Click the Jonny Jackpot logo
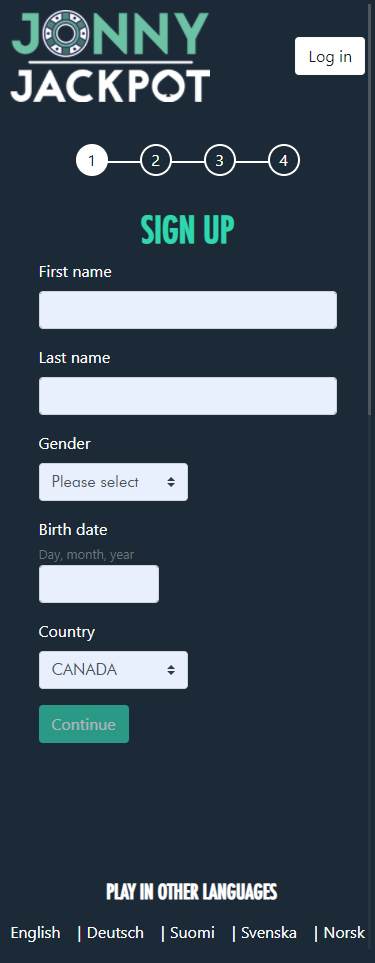 110,56
